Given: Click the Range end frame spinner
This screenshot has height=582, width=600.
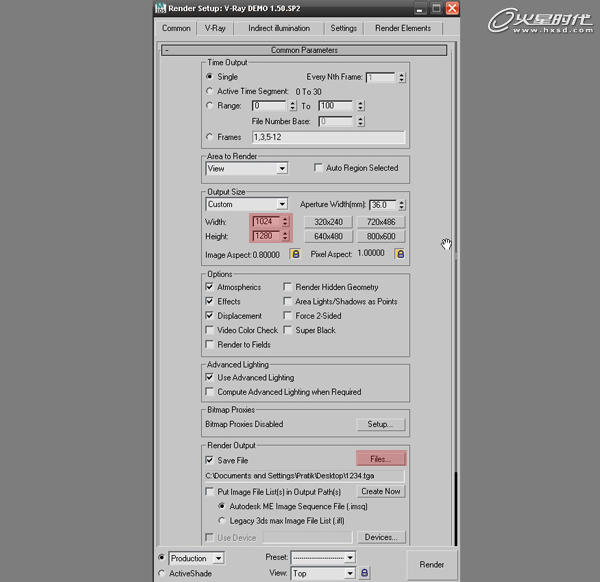Looking at the screenshot, I should click(360, 106).
